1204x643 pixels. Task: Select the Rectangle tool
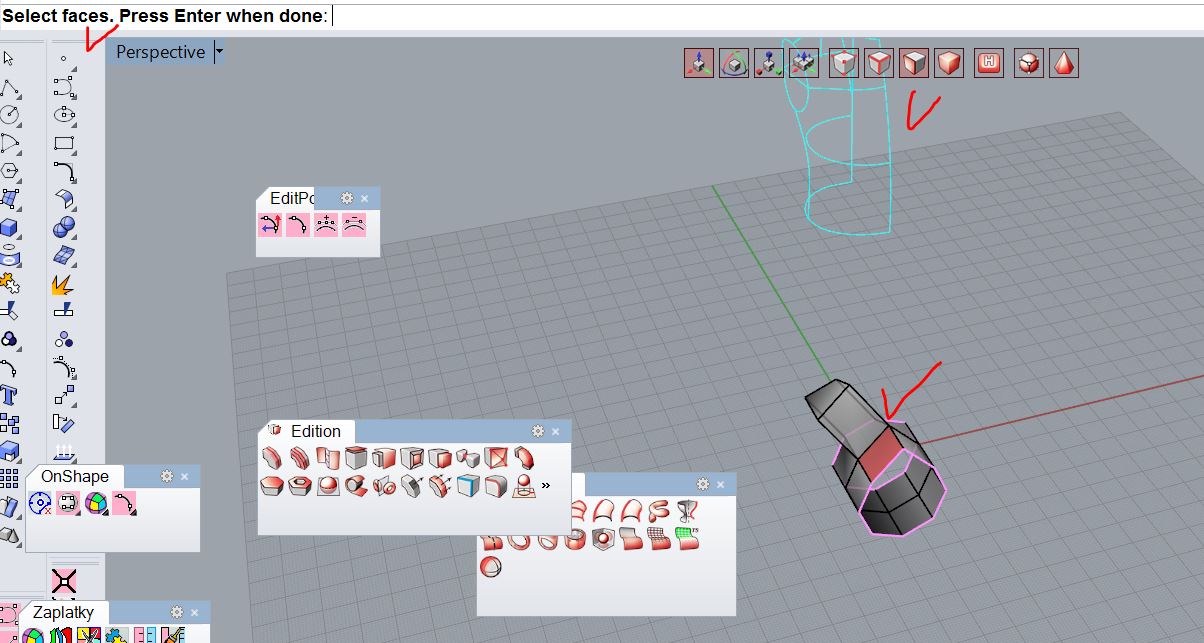click(x=64, y=144)
